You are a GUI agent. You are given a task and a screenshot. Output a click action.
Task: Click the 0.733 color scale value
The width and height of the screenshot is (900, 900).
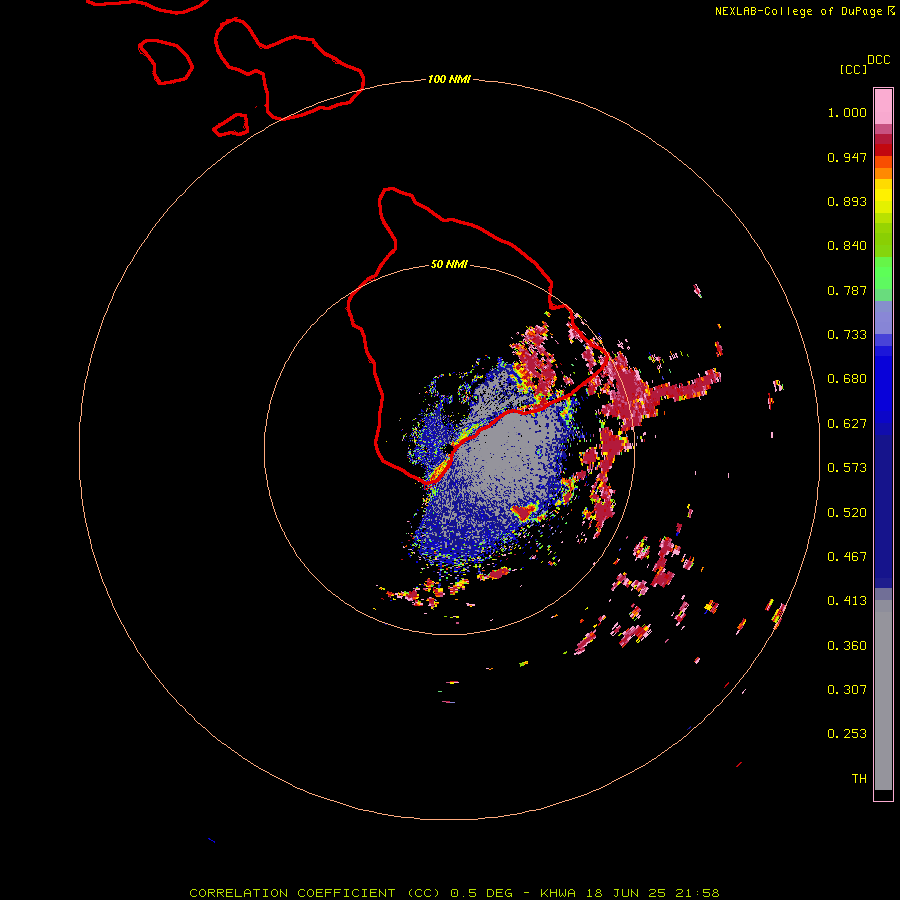click(x=847, y=335)
